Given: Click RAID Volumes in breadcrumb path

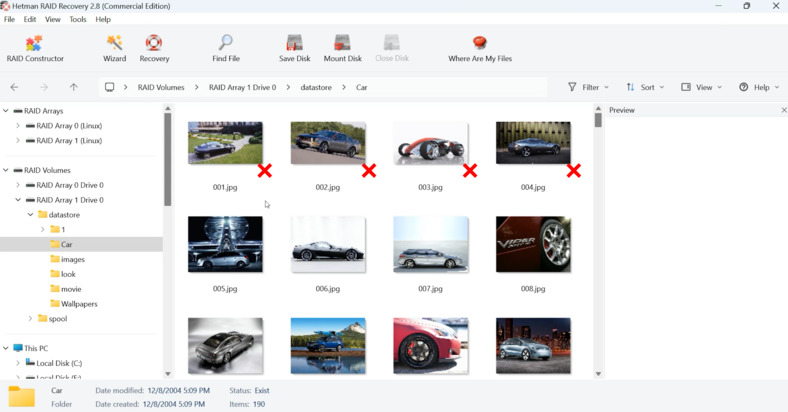Looking at the screenshot, I should click(x=161, y=87).
